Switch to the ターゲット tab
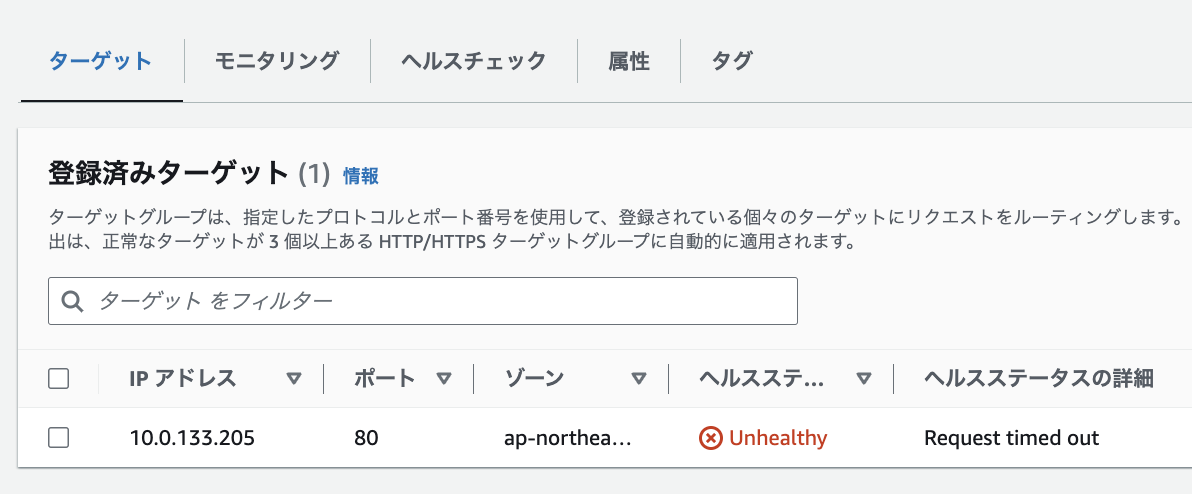Viewport: 1192px width, 494px height. (x=101, y=62)
